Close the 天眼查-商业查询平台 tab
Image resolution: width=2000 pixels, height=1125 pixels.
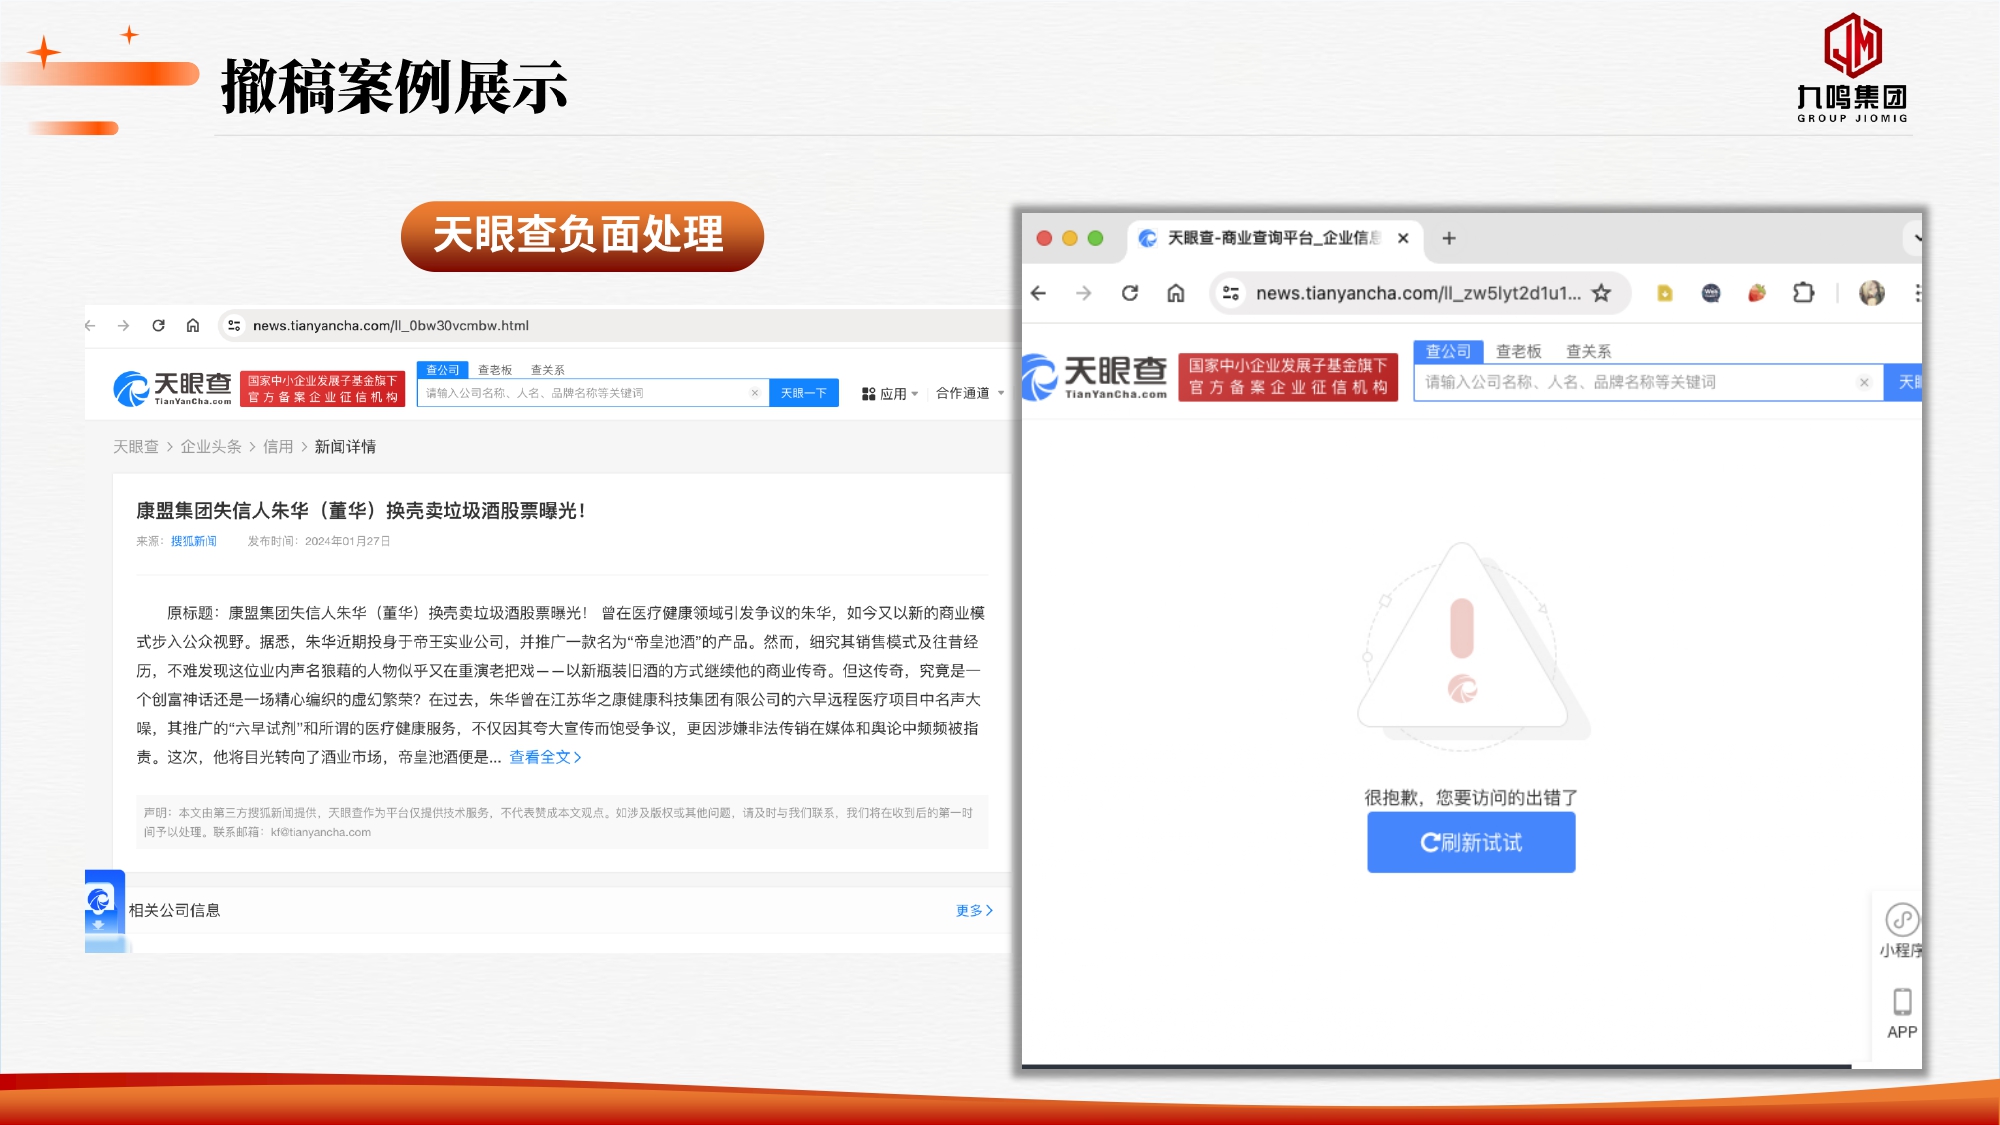click(1403, 238)
